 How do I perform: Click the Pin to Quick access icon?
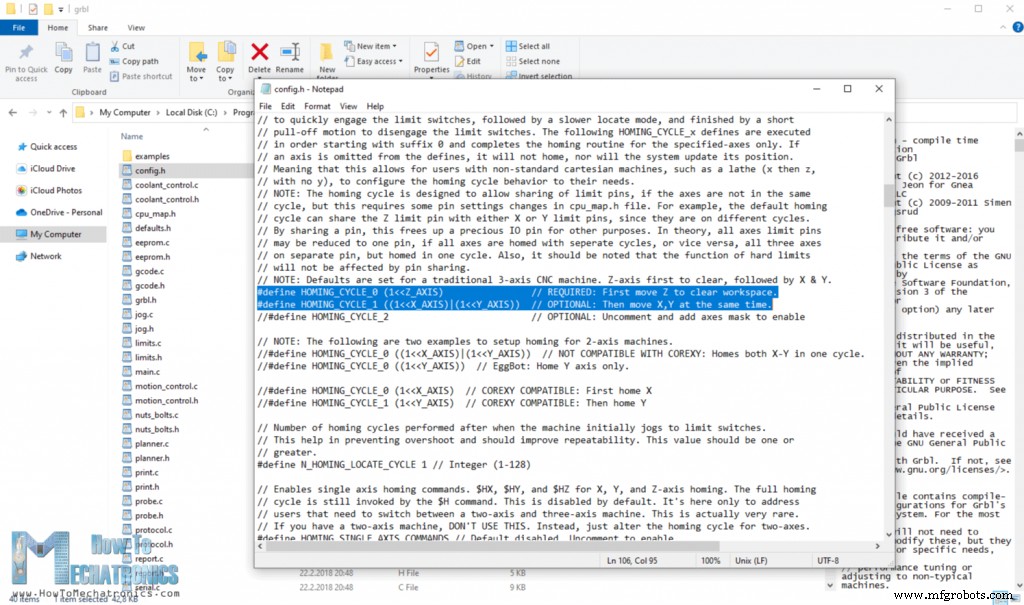(26, 54)
